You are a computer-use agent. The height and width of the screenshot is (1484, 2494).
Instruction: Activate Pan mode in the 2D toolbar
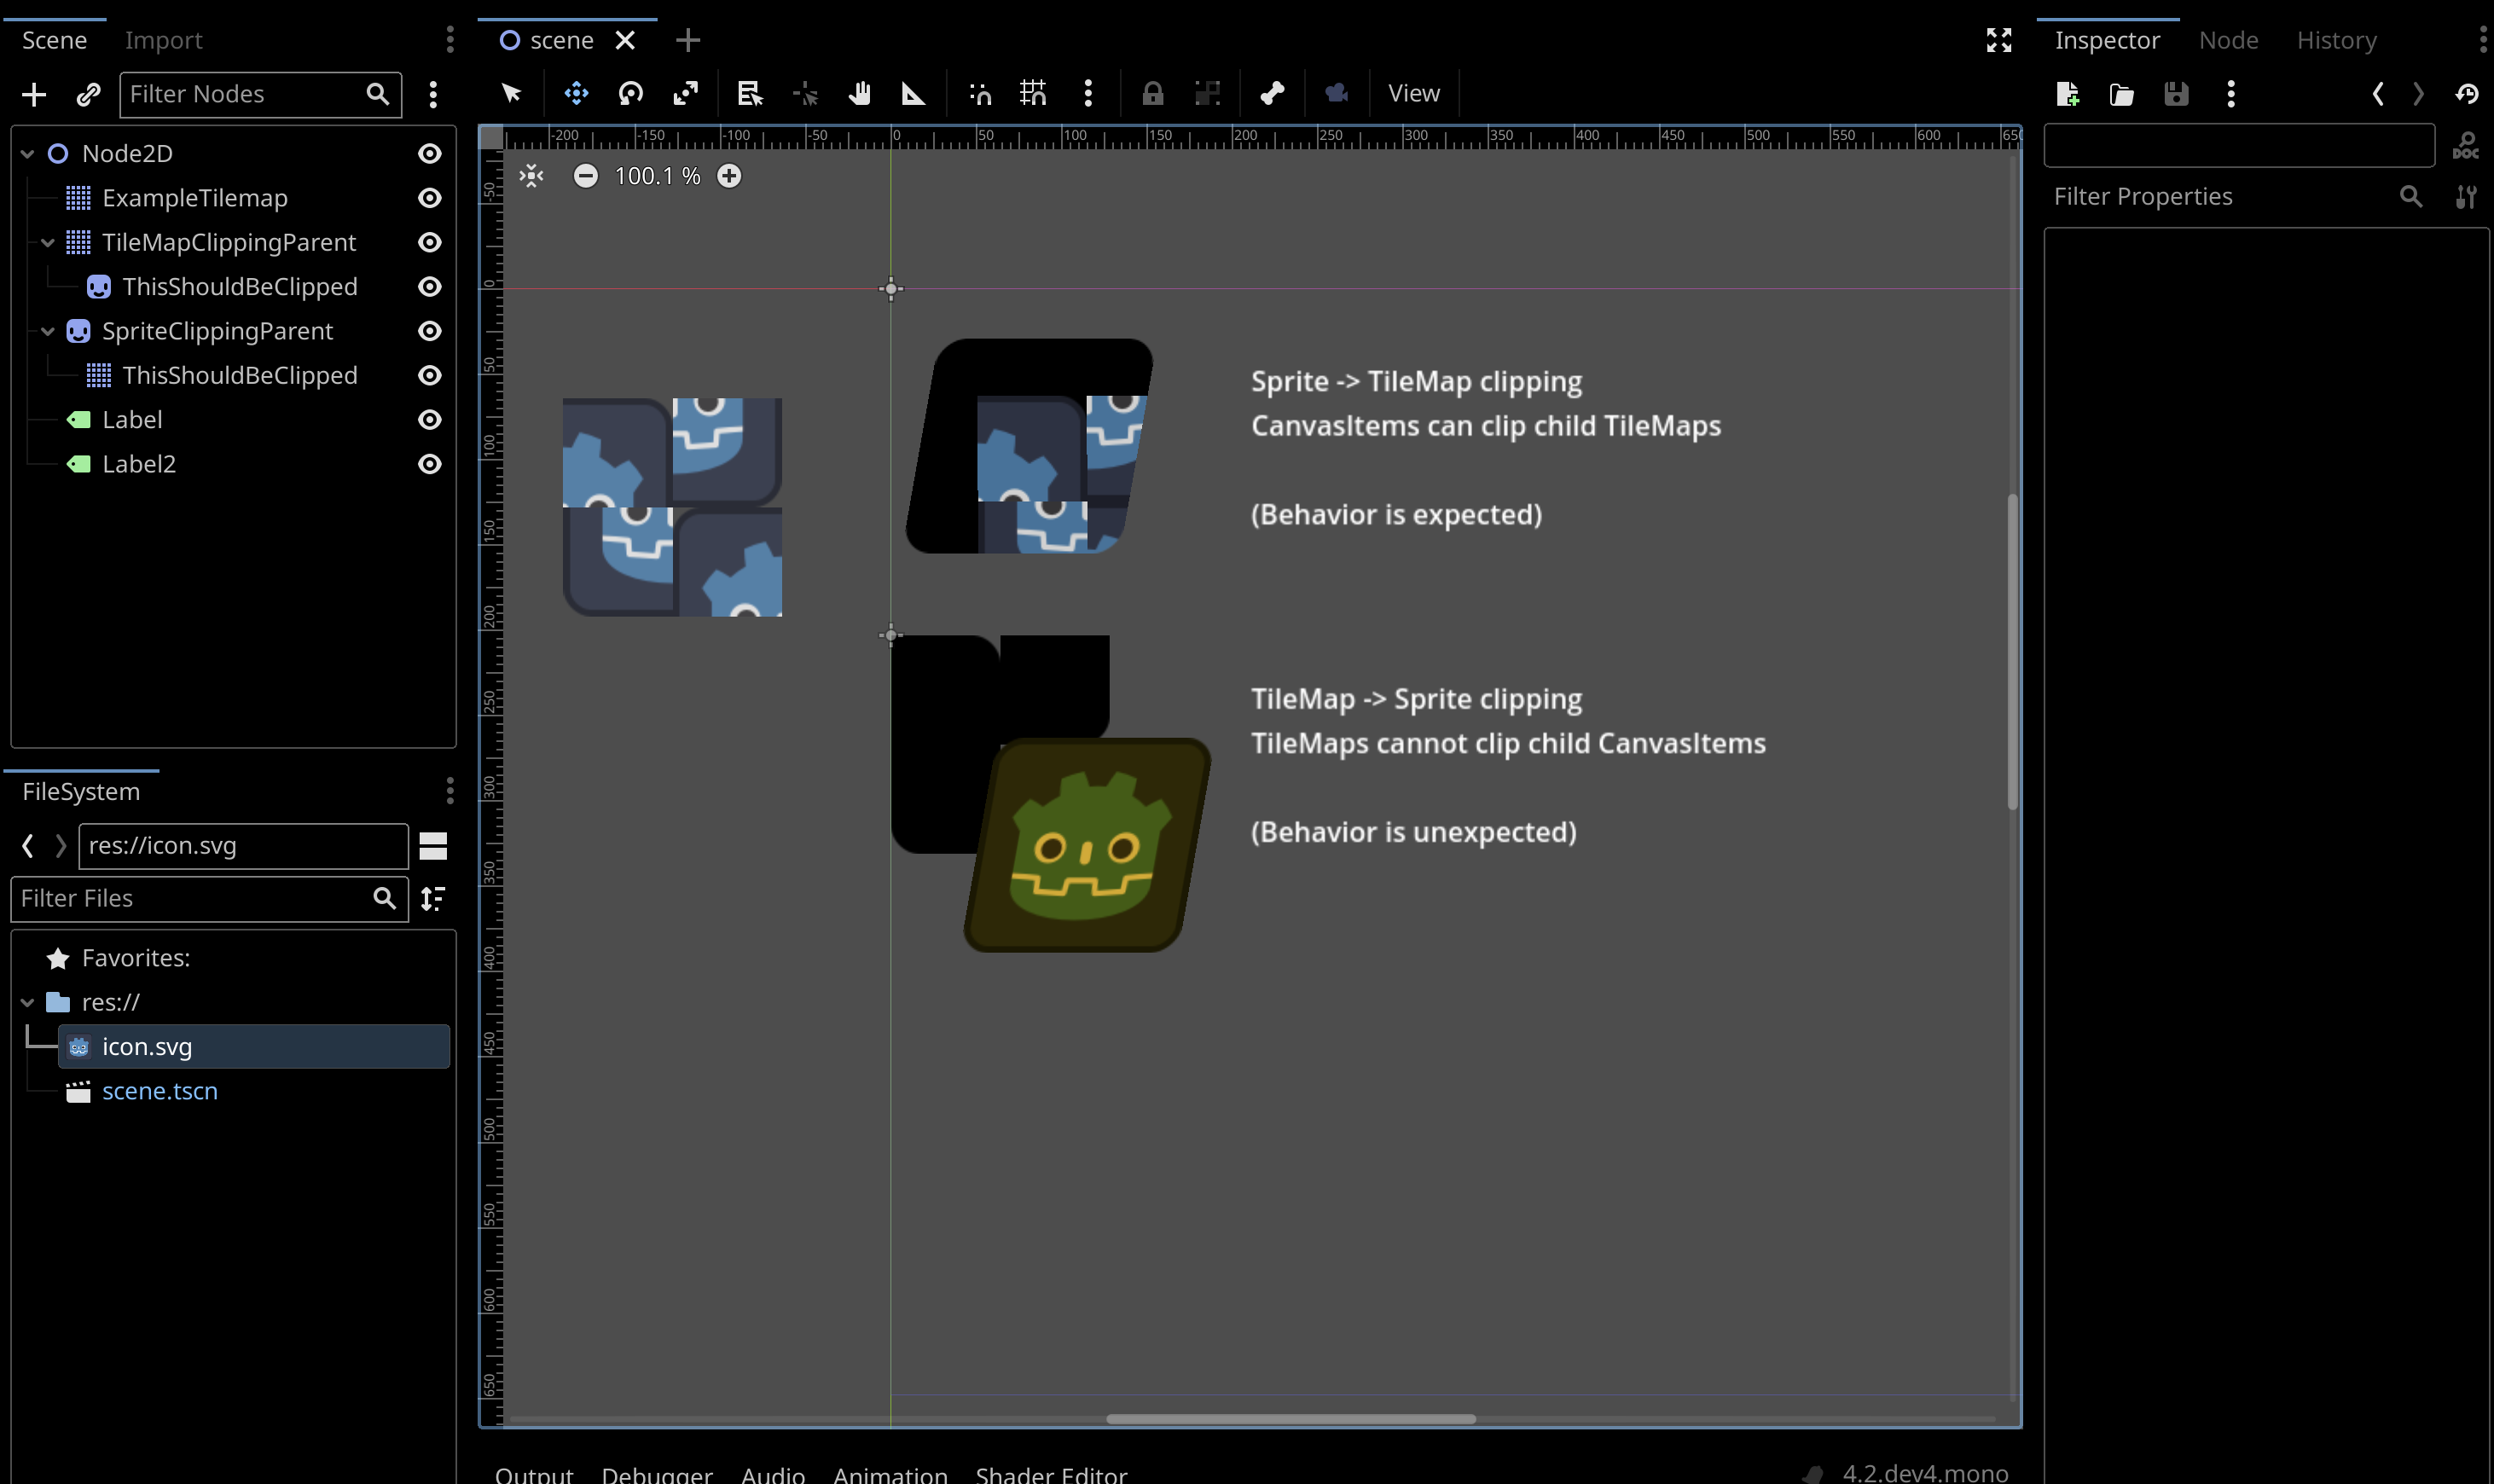point(858,93)
